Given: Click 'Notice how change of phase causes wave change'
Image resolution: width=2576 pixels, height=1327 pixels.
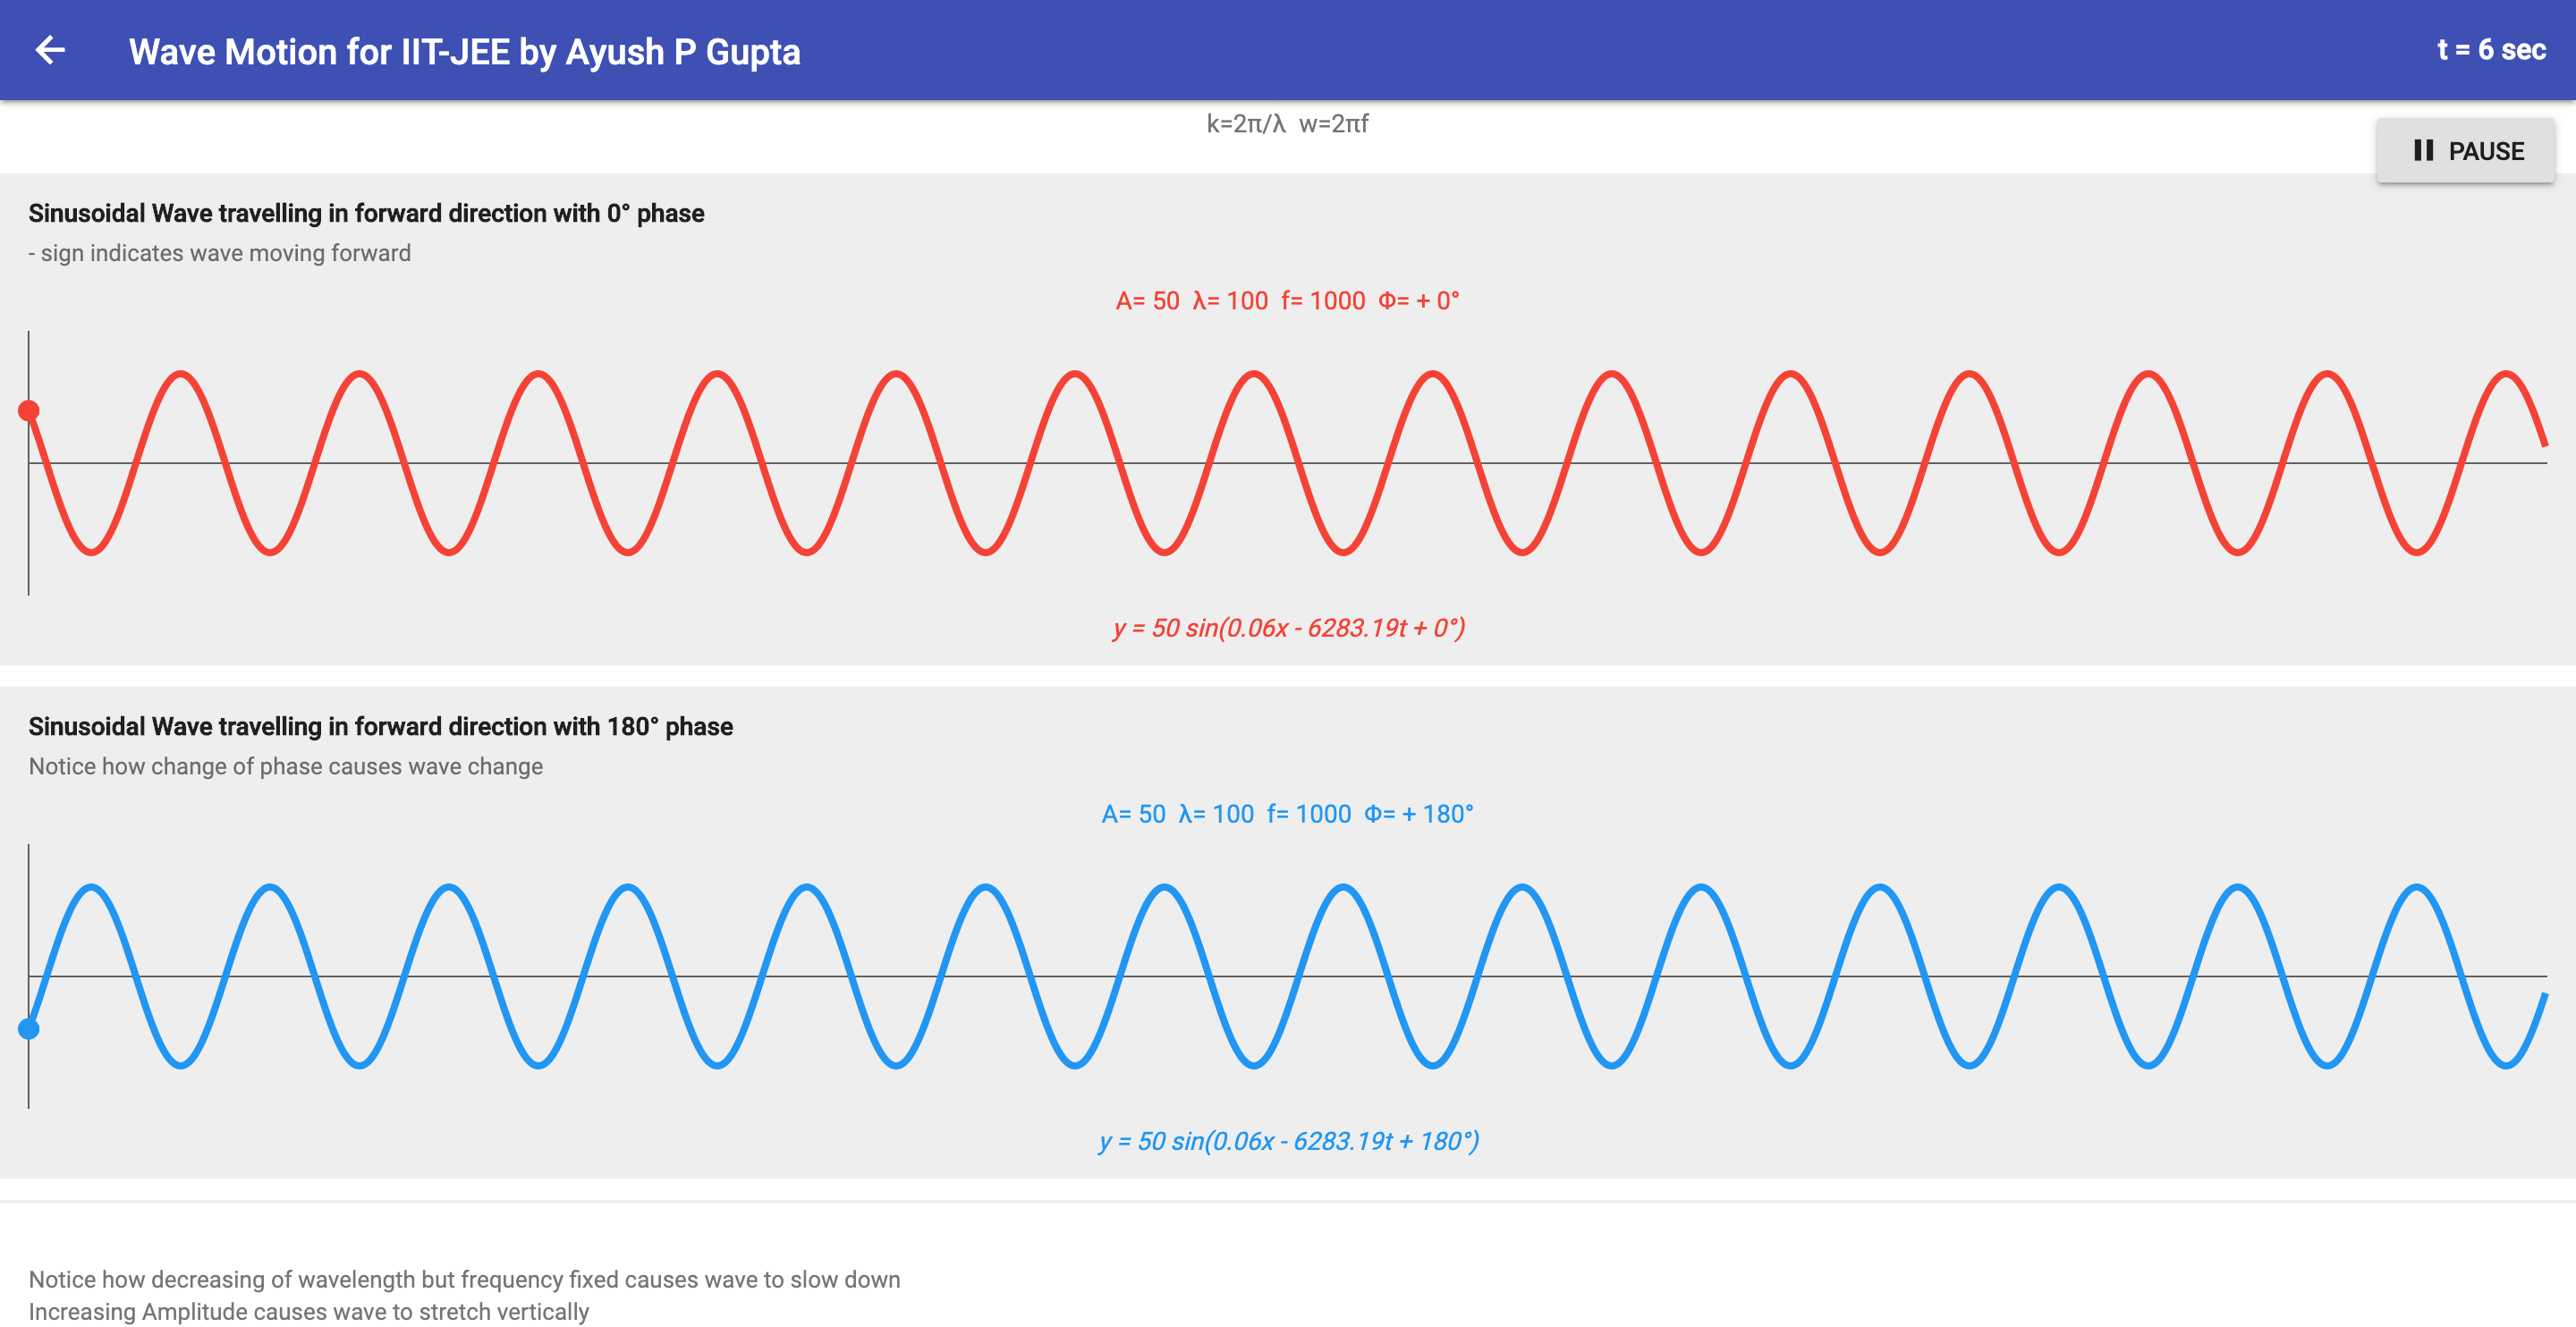Looking at the screenshot, I should pos(285,766).
